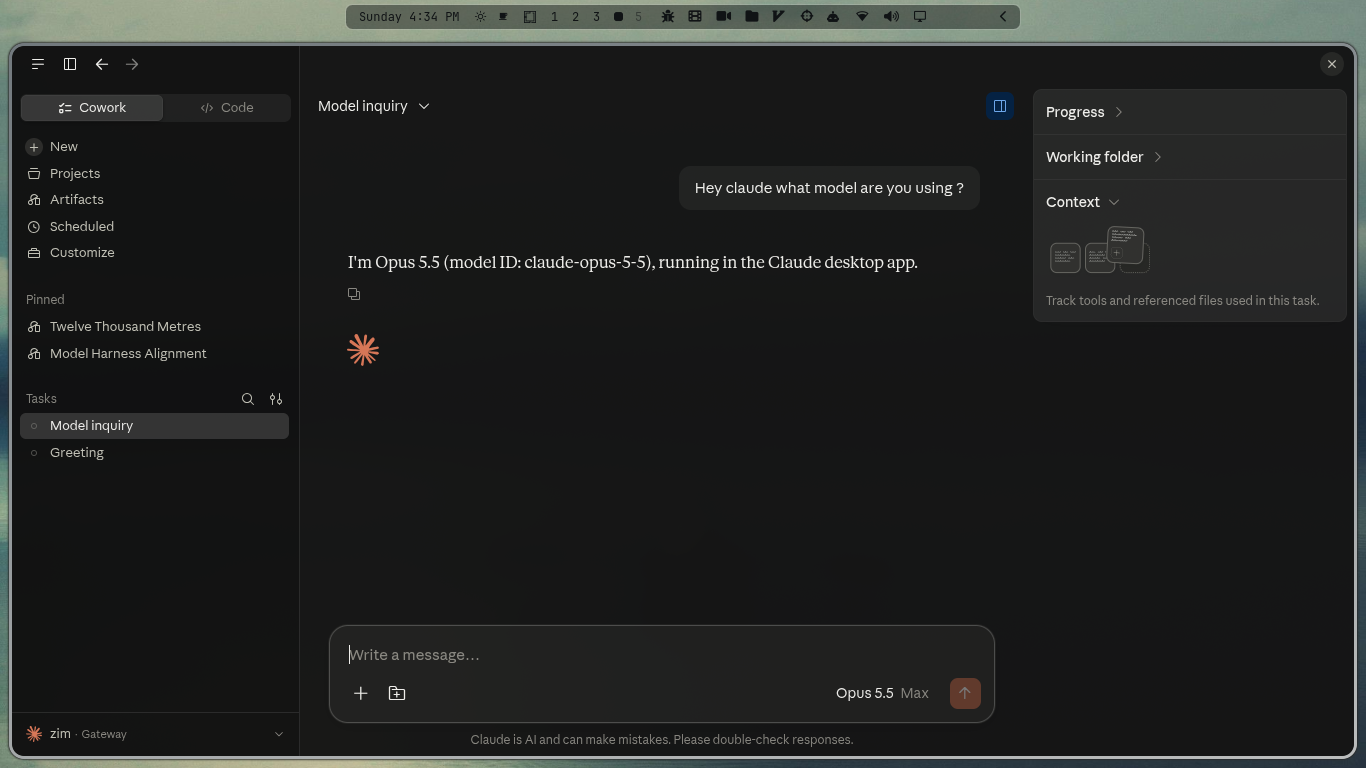The image size is (1366, 768).
Task: Select the Model inquiry task
Action: click(x=154, y=426)
